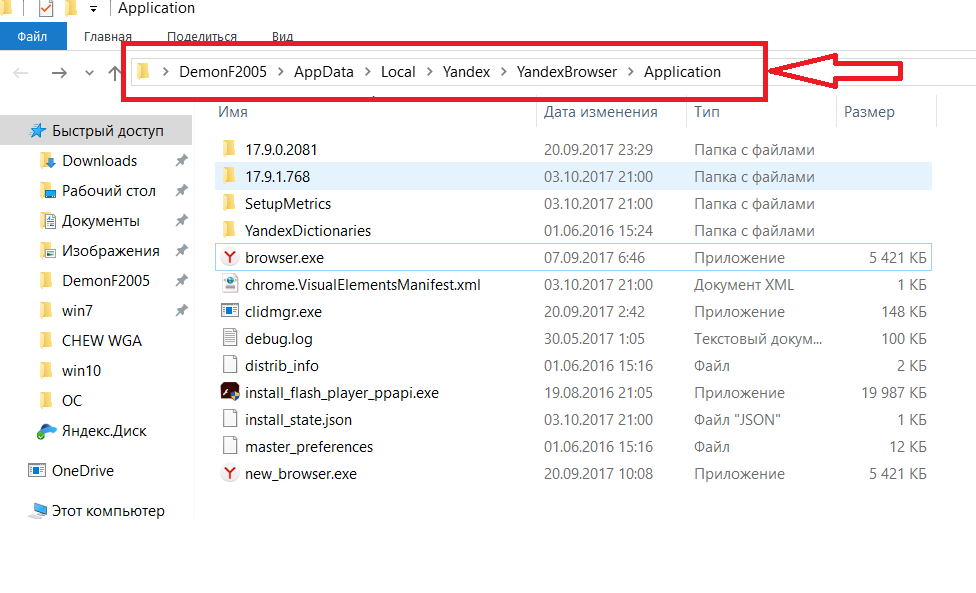Click install_flash_player_ppapi.exe installer icon

click(230, 391)
